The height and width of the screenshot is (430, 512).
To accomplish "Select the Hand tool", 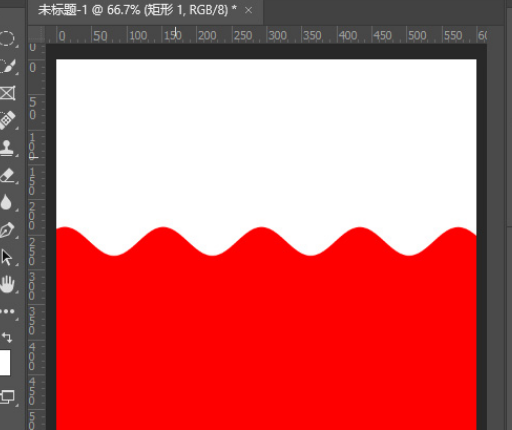I will click(x=7, y=284).
